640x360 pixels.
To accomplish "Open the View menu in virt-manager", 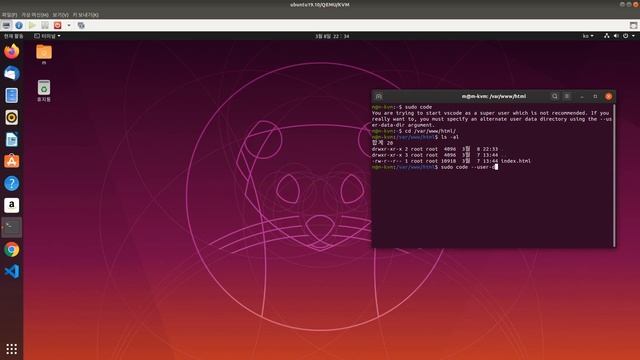I will click(60, 15).
